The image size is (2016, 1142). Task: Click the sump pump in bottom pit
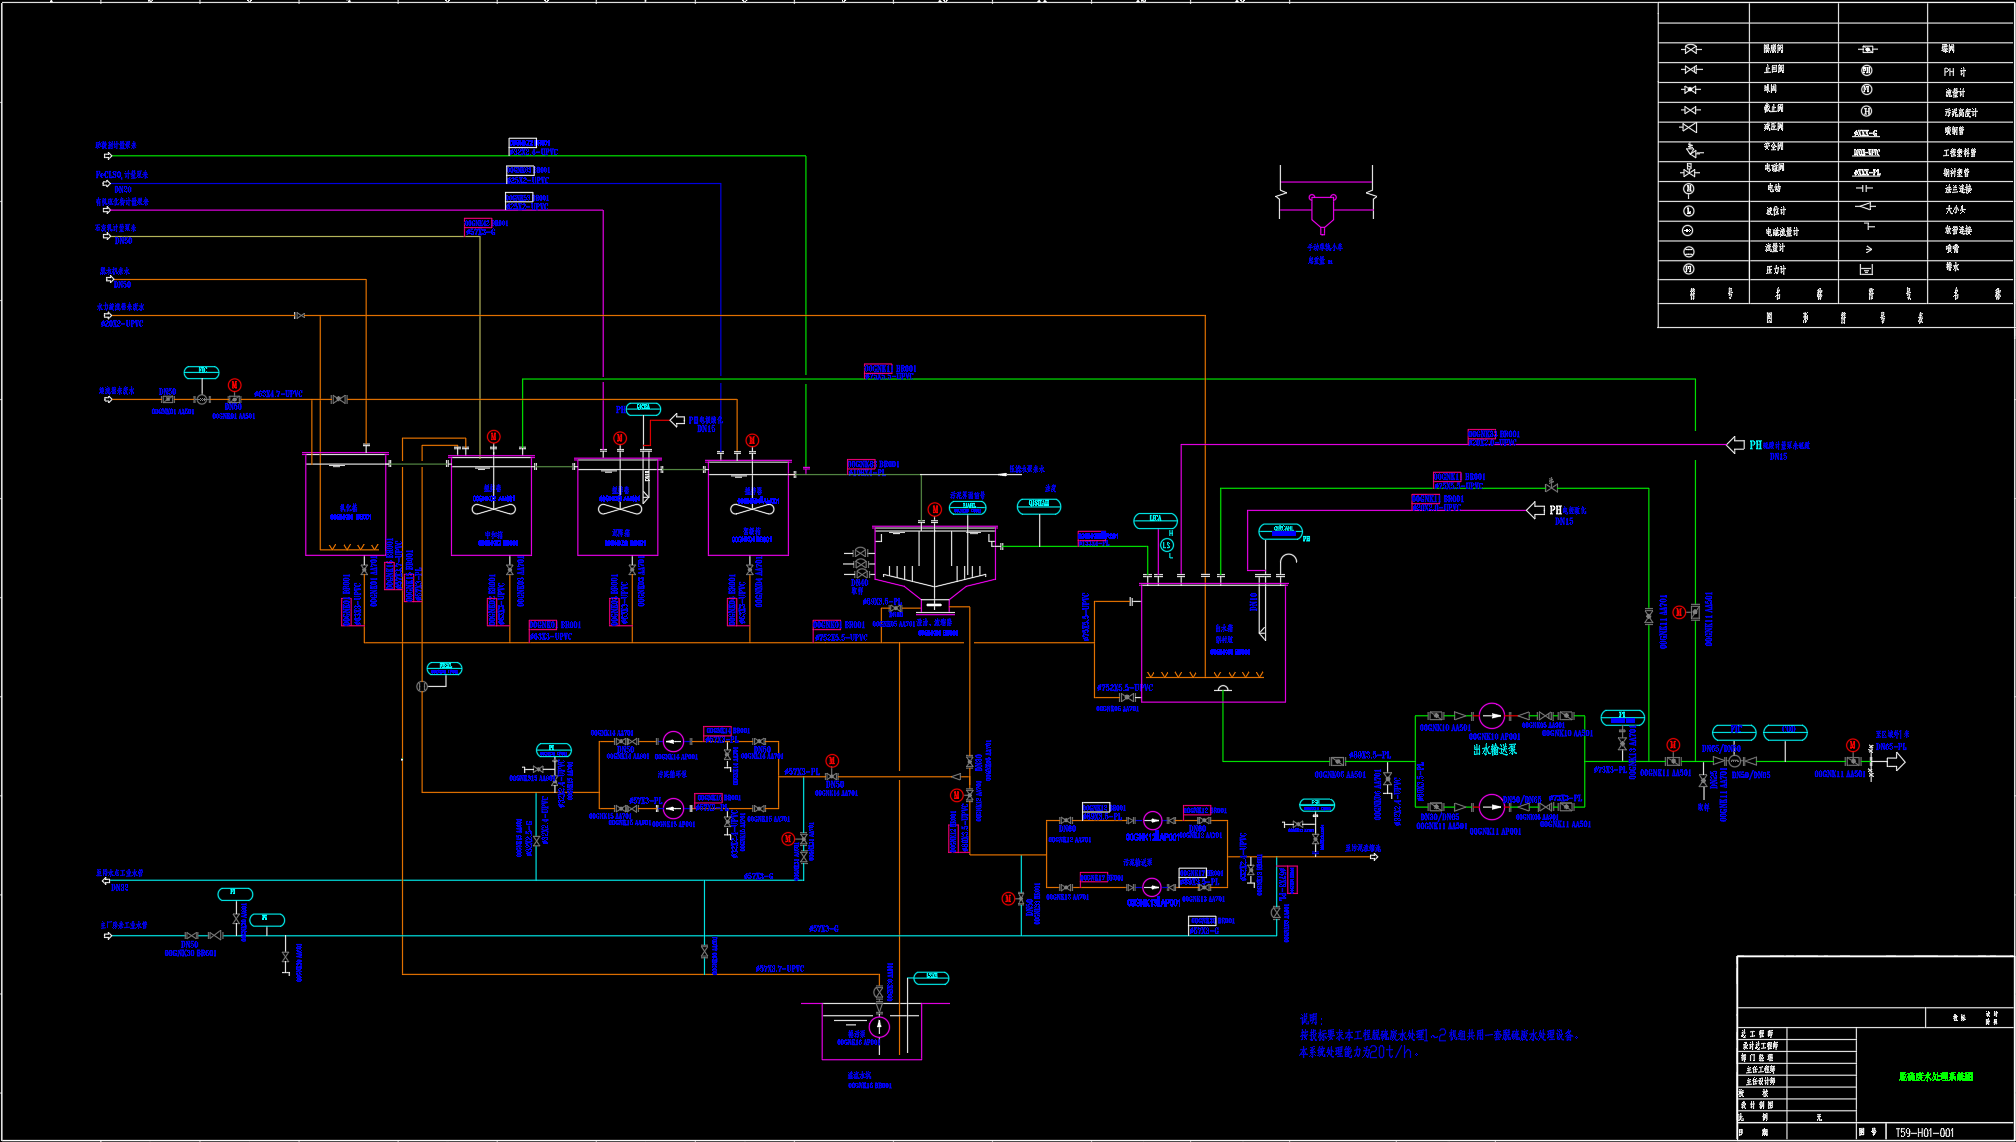click(879, 1027)
